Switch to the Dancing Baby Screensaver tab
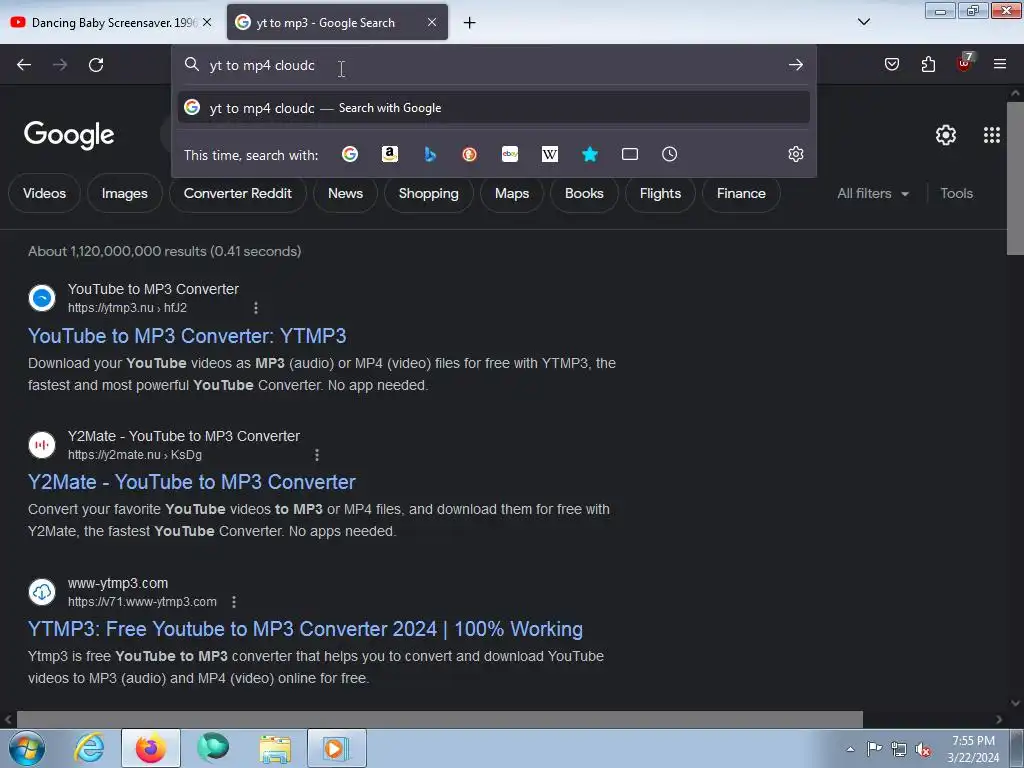The height and width of the screenshot is (768, 1024). coord(111,22)
